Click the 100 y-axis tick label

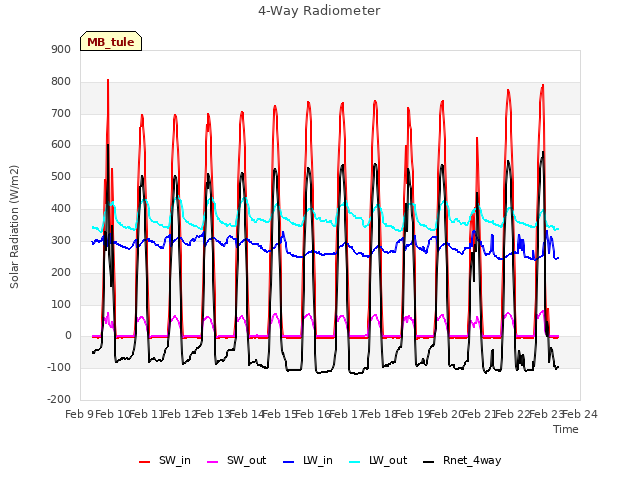[61, 304]
